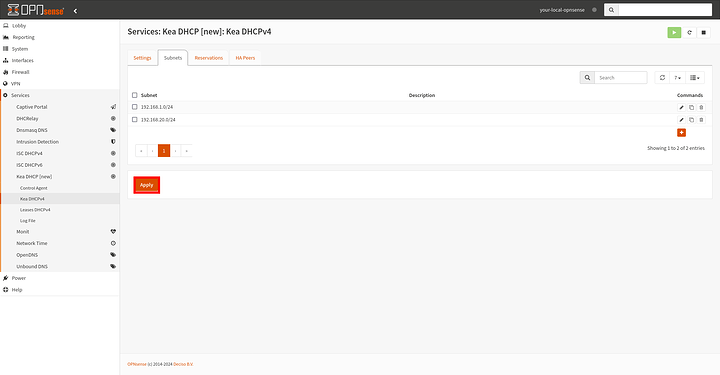This screenshot has width=720, height=375.
Task: Switch to the Settings tab
Action: pos(142,58)
